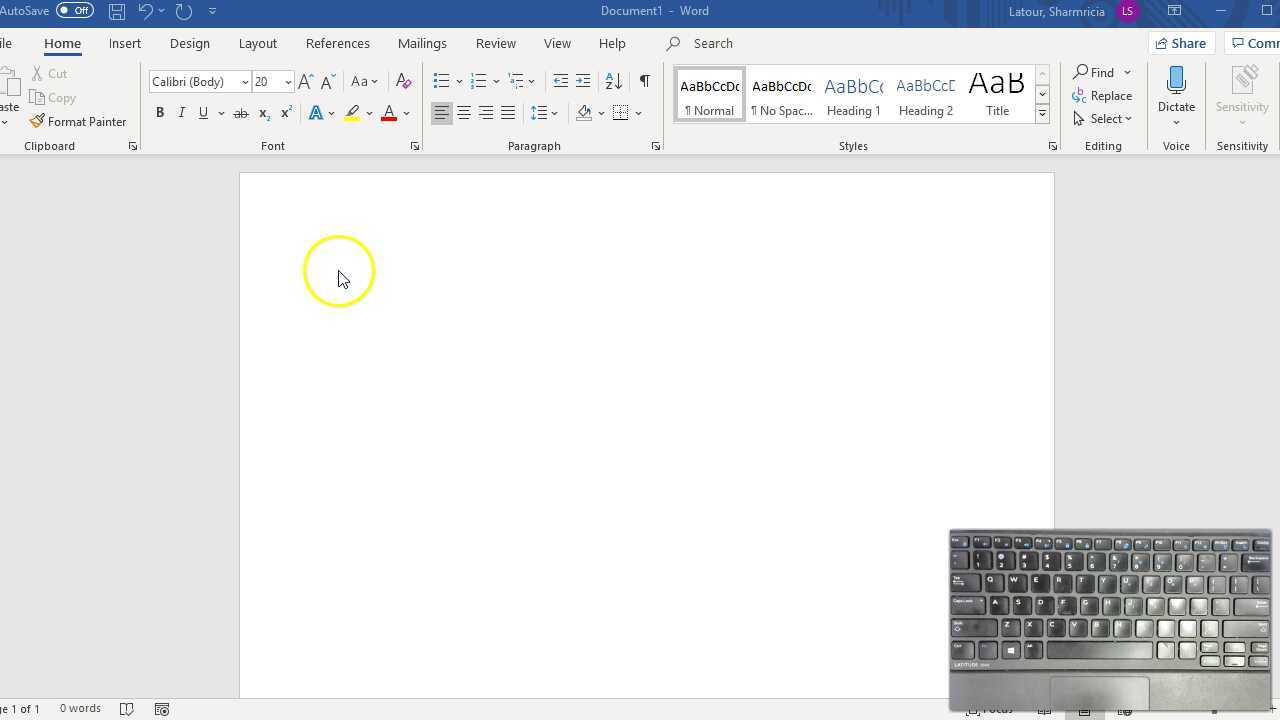The width and height of the screenshot is (1280, 720).
Task: Switch to the Design tab
Action: pos(190,43)
